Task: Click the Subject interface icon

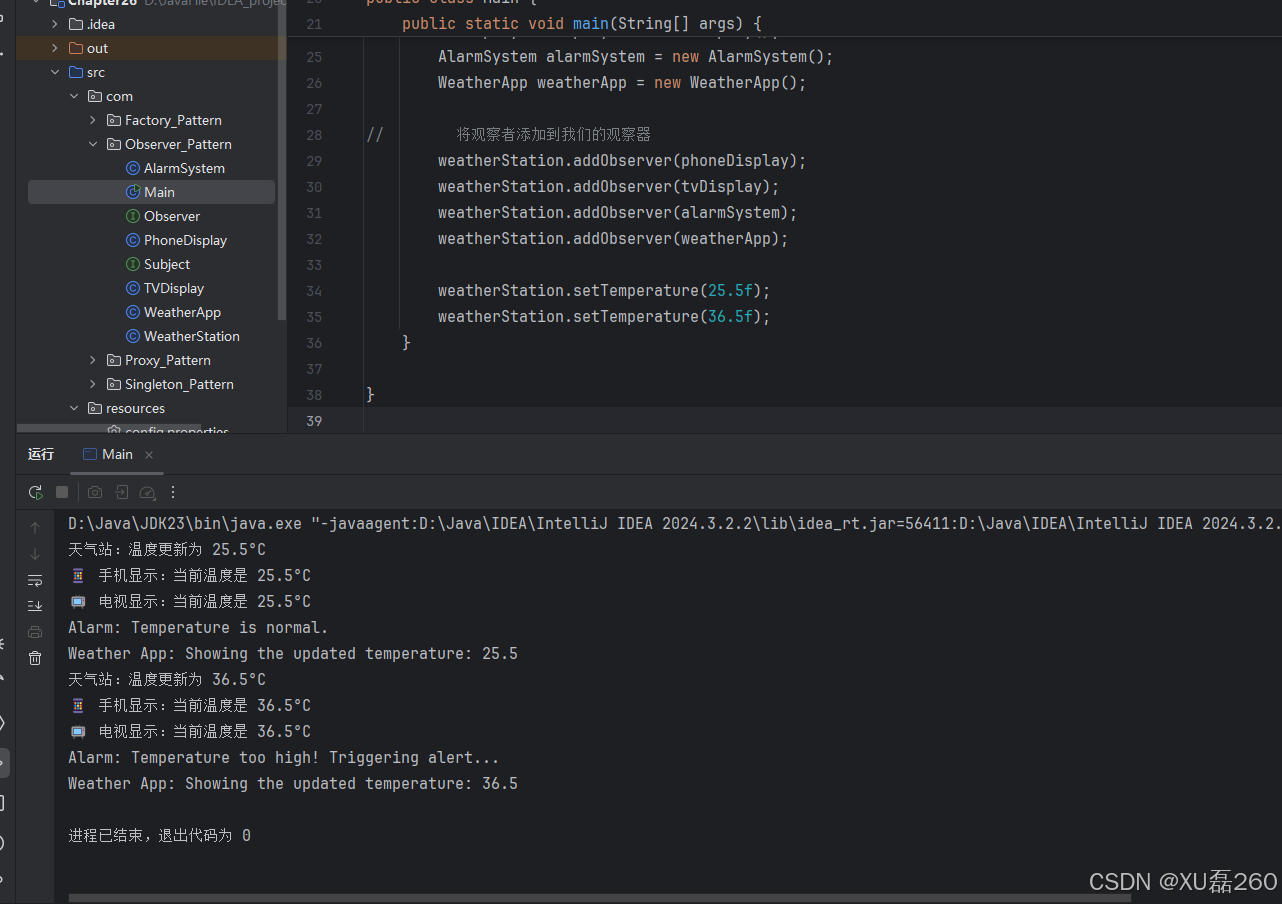Action: click(x=133, y=264)
